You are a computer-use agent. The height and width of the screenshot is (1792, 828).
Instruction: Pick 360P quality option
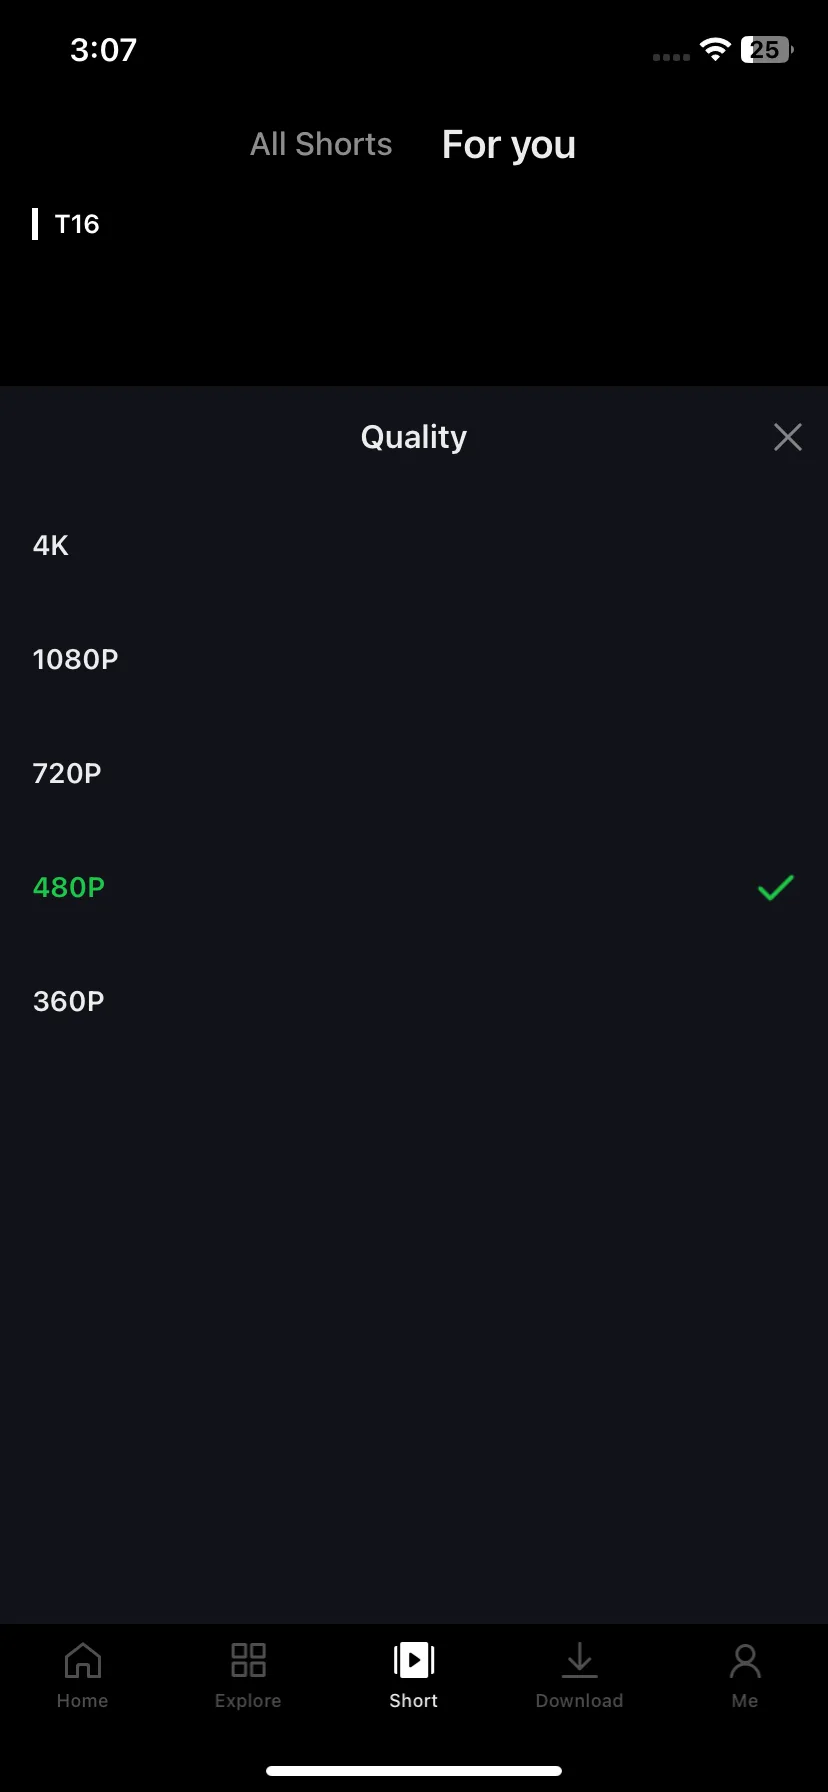(x=414, y=1001)
